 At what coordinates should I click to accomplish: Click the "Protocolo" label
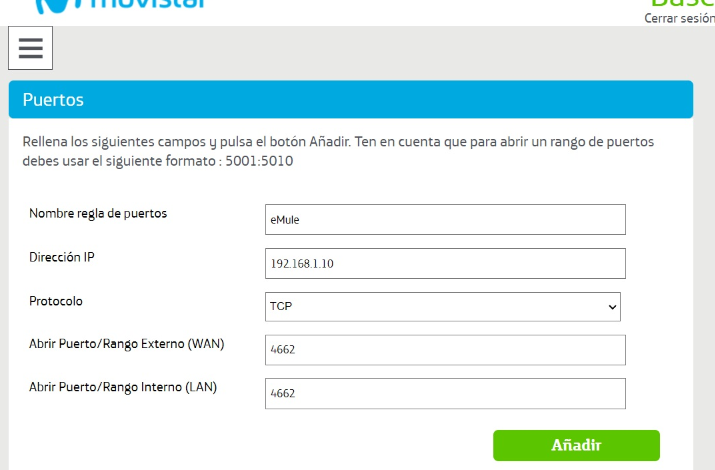coord(56,301)
